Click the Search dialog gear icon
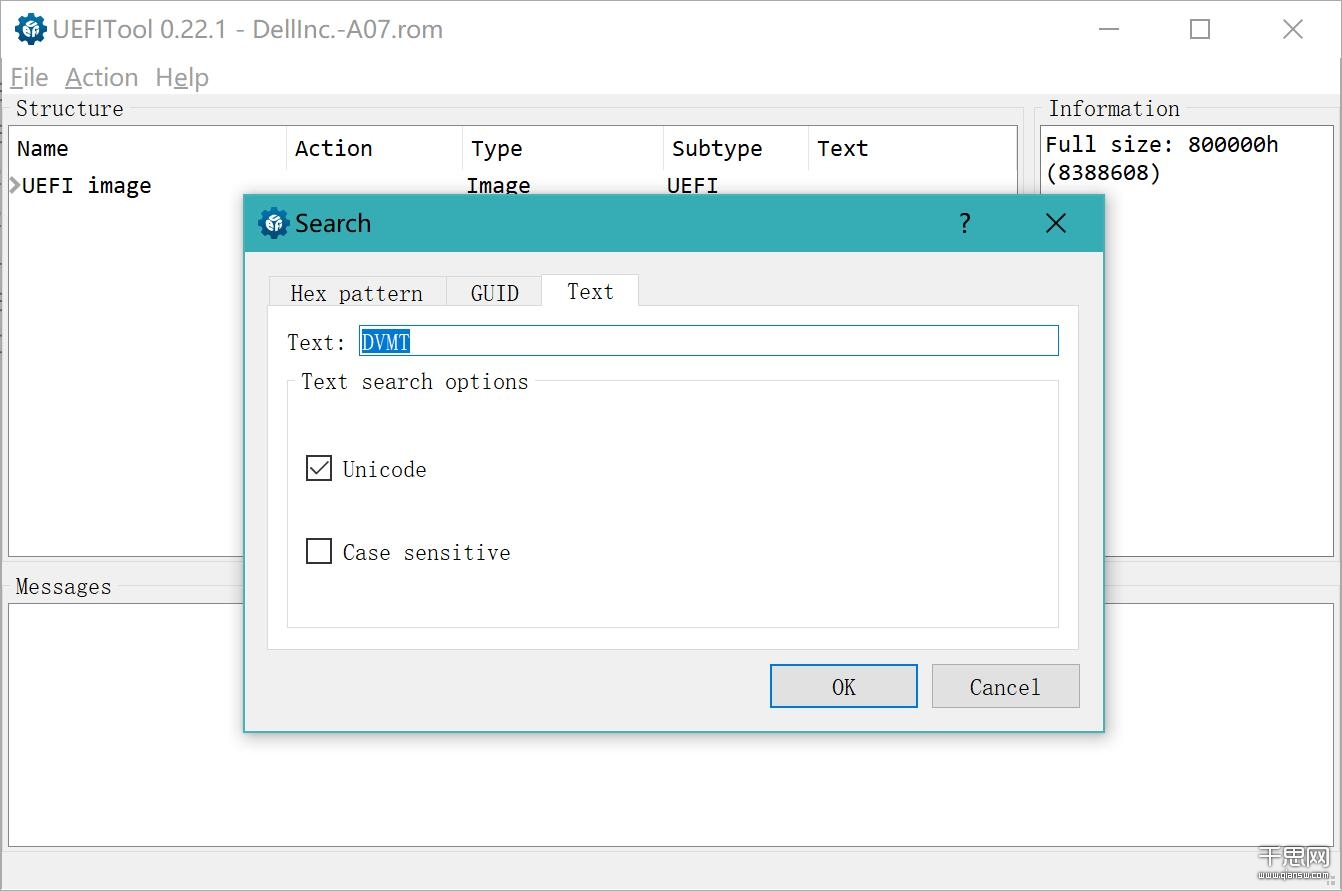 tap(273, 223)
